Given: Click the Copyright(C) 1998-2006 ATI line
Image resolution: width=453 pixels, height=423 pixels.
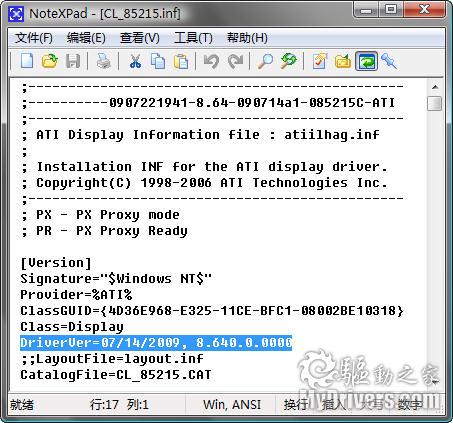Looking at the screenshot, I should click(204, 183).
